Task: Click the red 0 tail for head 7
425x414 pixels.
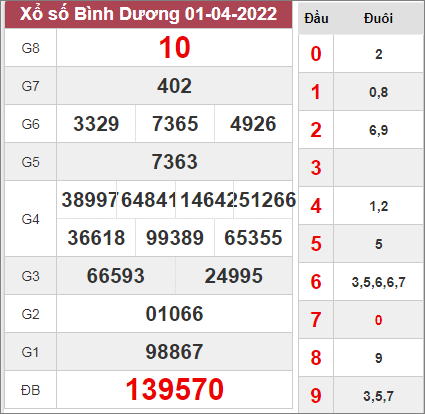Action: (378, 320)
